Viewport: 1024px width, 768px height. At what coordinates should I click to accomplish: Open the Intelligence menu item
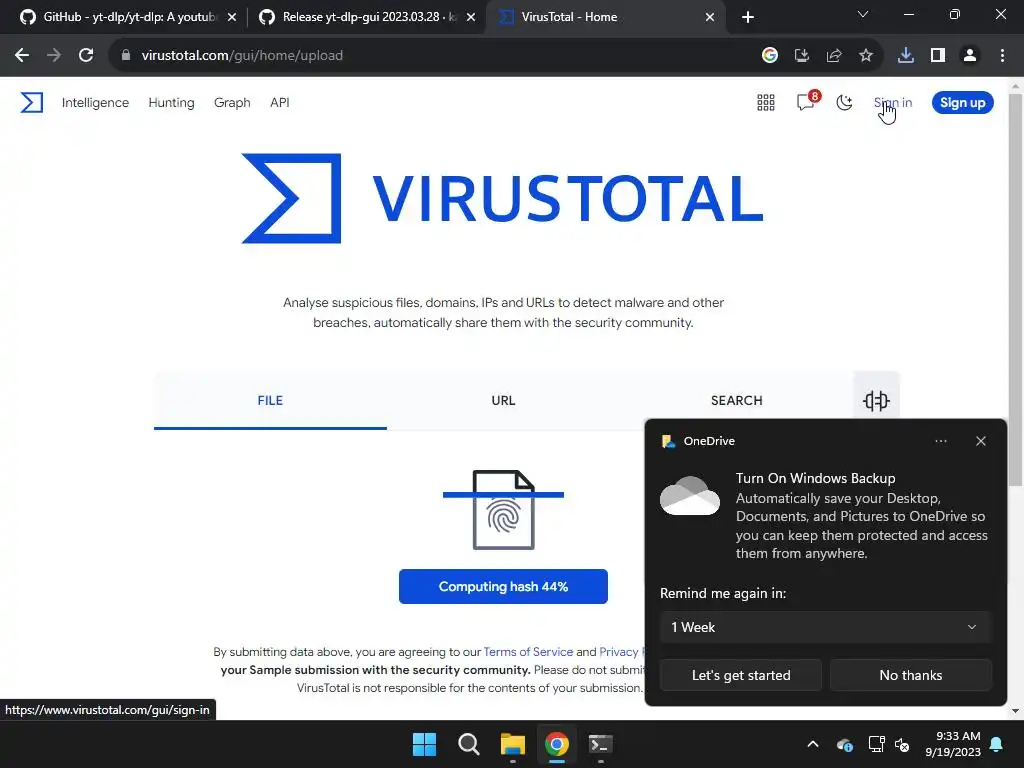pyautogui.click(x=95, y=103)
